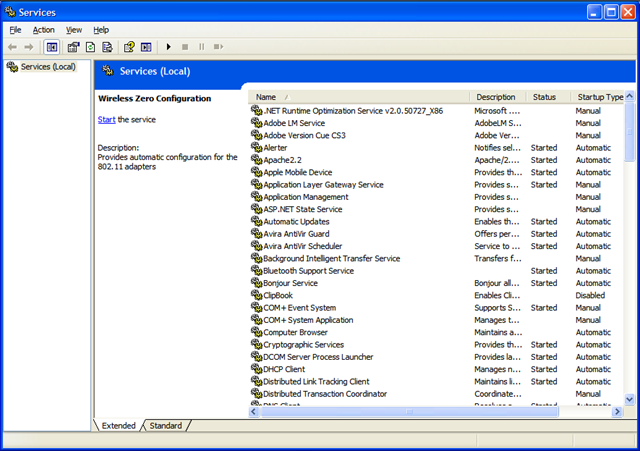Open the File menu
The height and width of the screenshot is (451, 640).
tap(15, 30)
